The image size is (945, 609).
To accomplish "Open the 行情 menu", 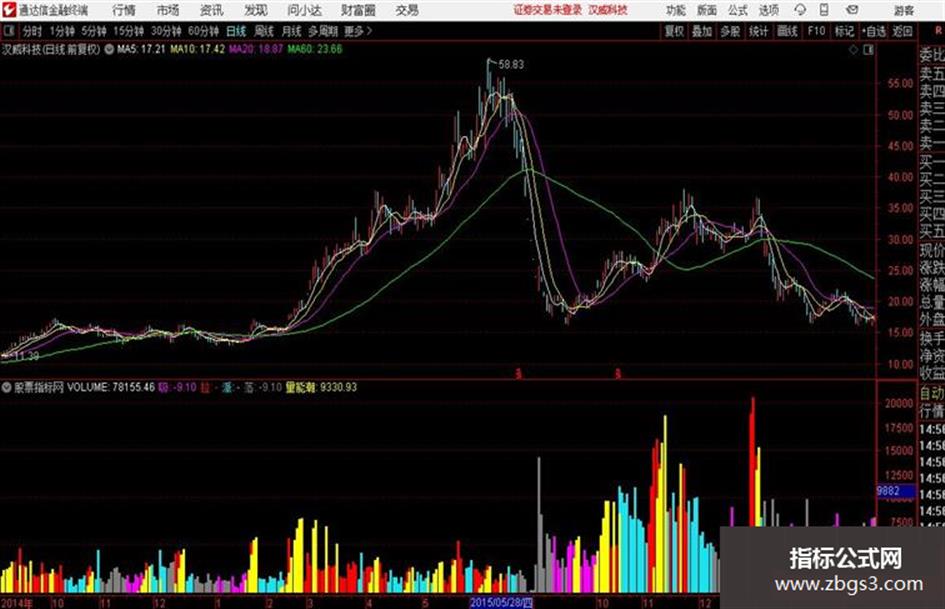I will coord(124,10).
